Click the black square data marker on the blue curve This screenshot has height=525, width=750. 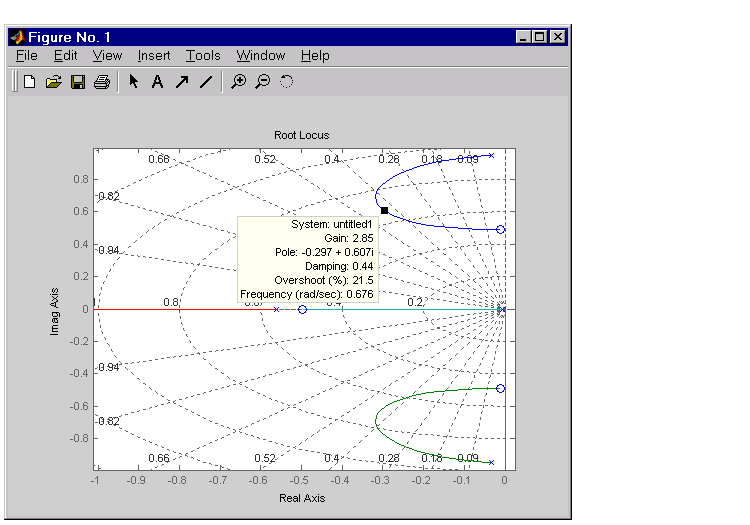pyautogui.click(x=384, y=210)
